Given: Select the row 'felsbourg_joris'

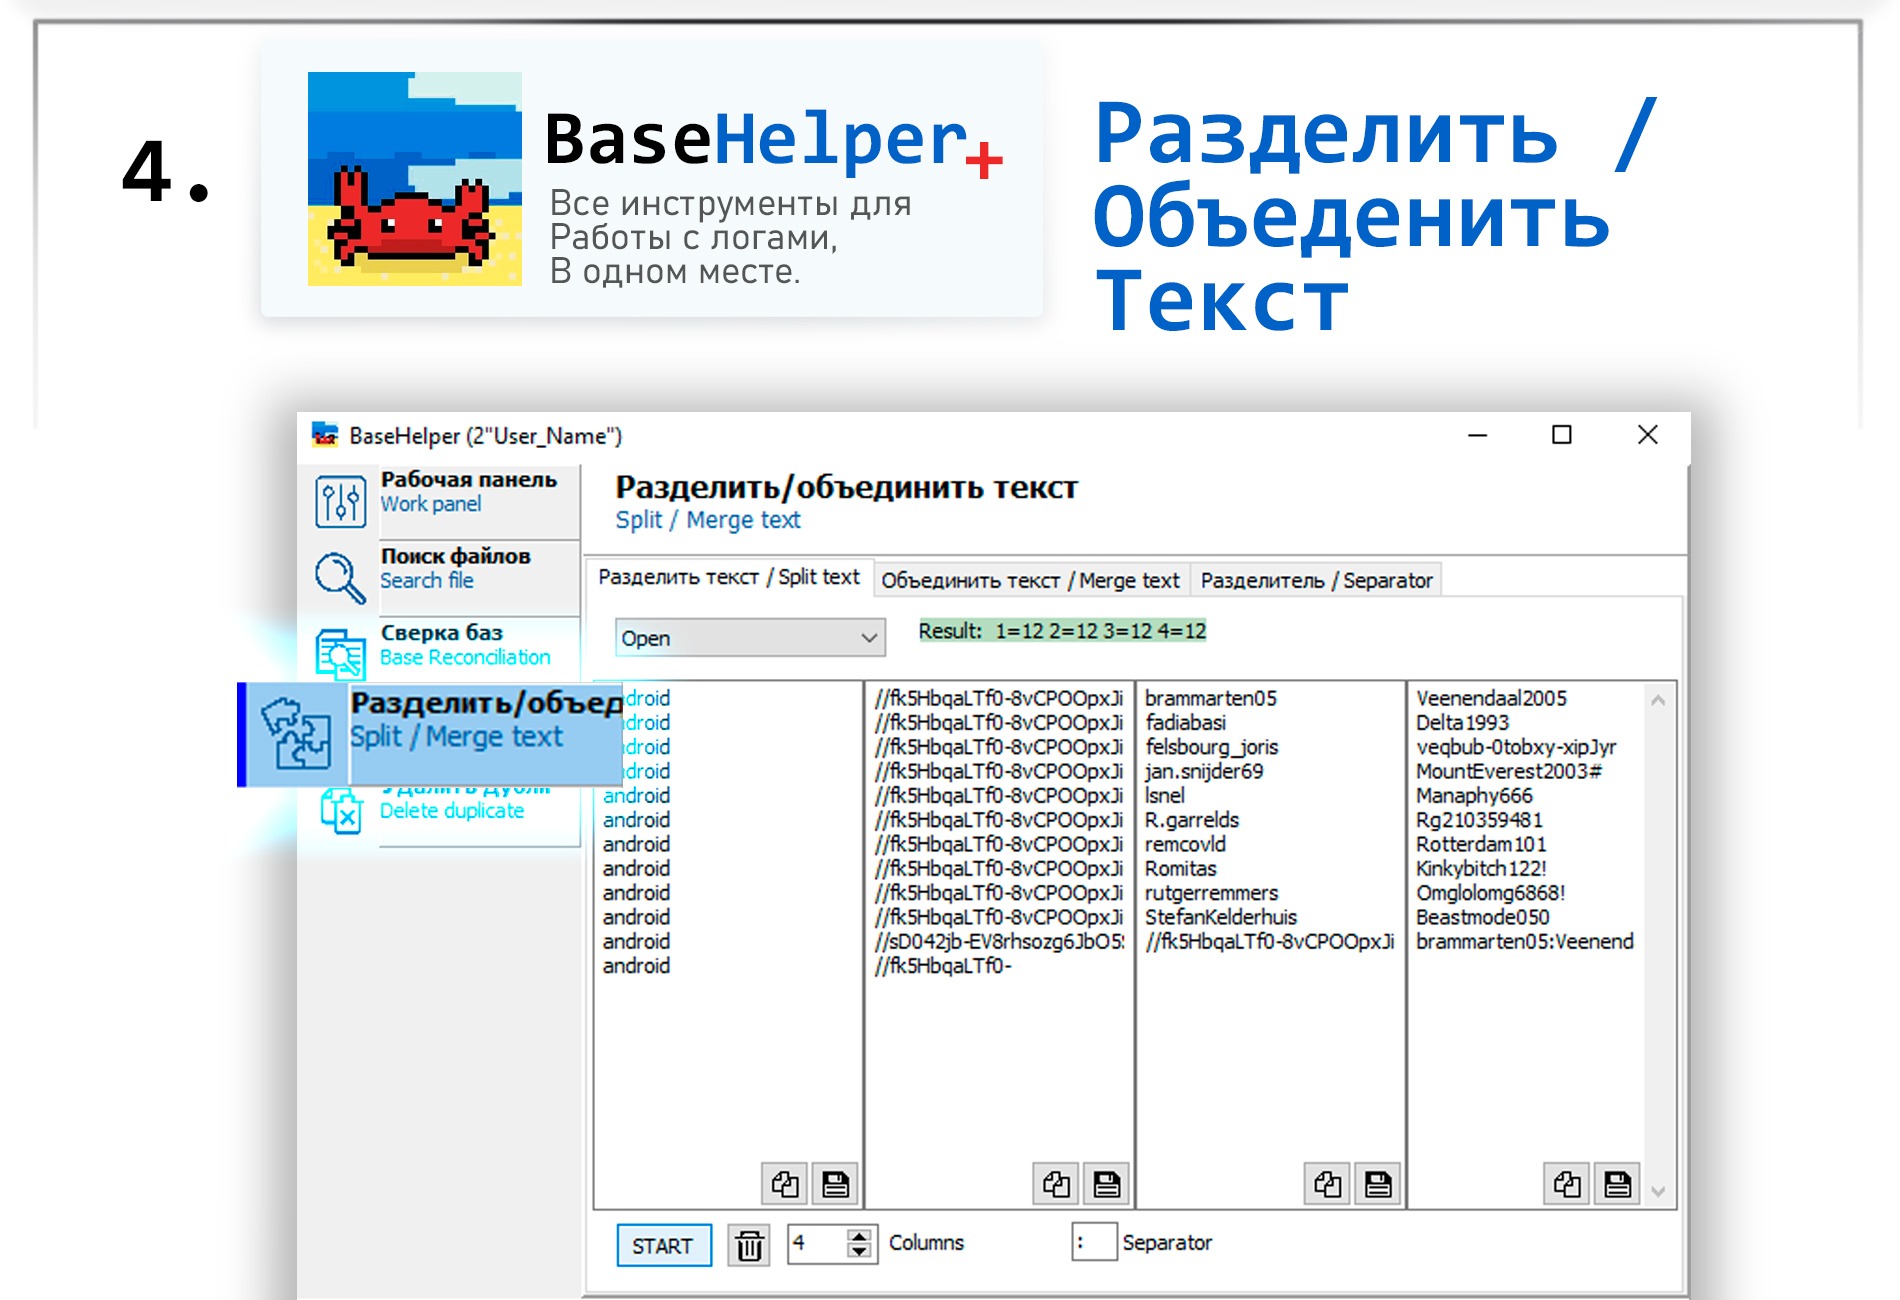Looking at the screenshot, I should click(1211, 747).
